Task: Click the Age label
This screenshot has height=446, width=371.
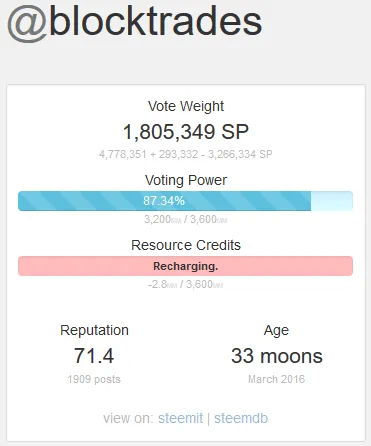Action: click(276, 331)
